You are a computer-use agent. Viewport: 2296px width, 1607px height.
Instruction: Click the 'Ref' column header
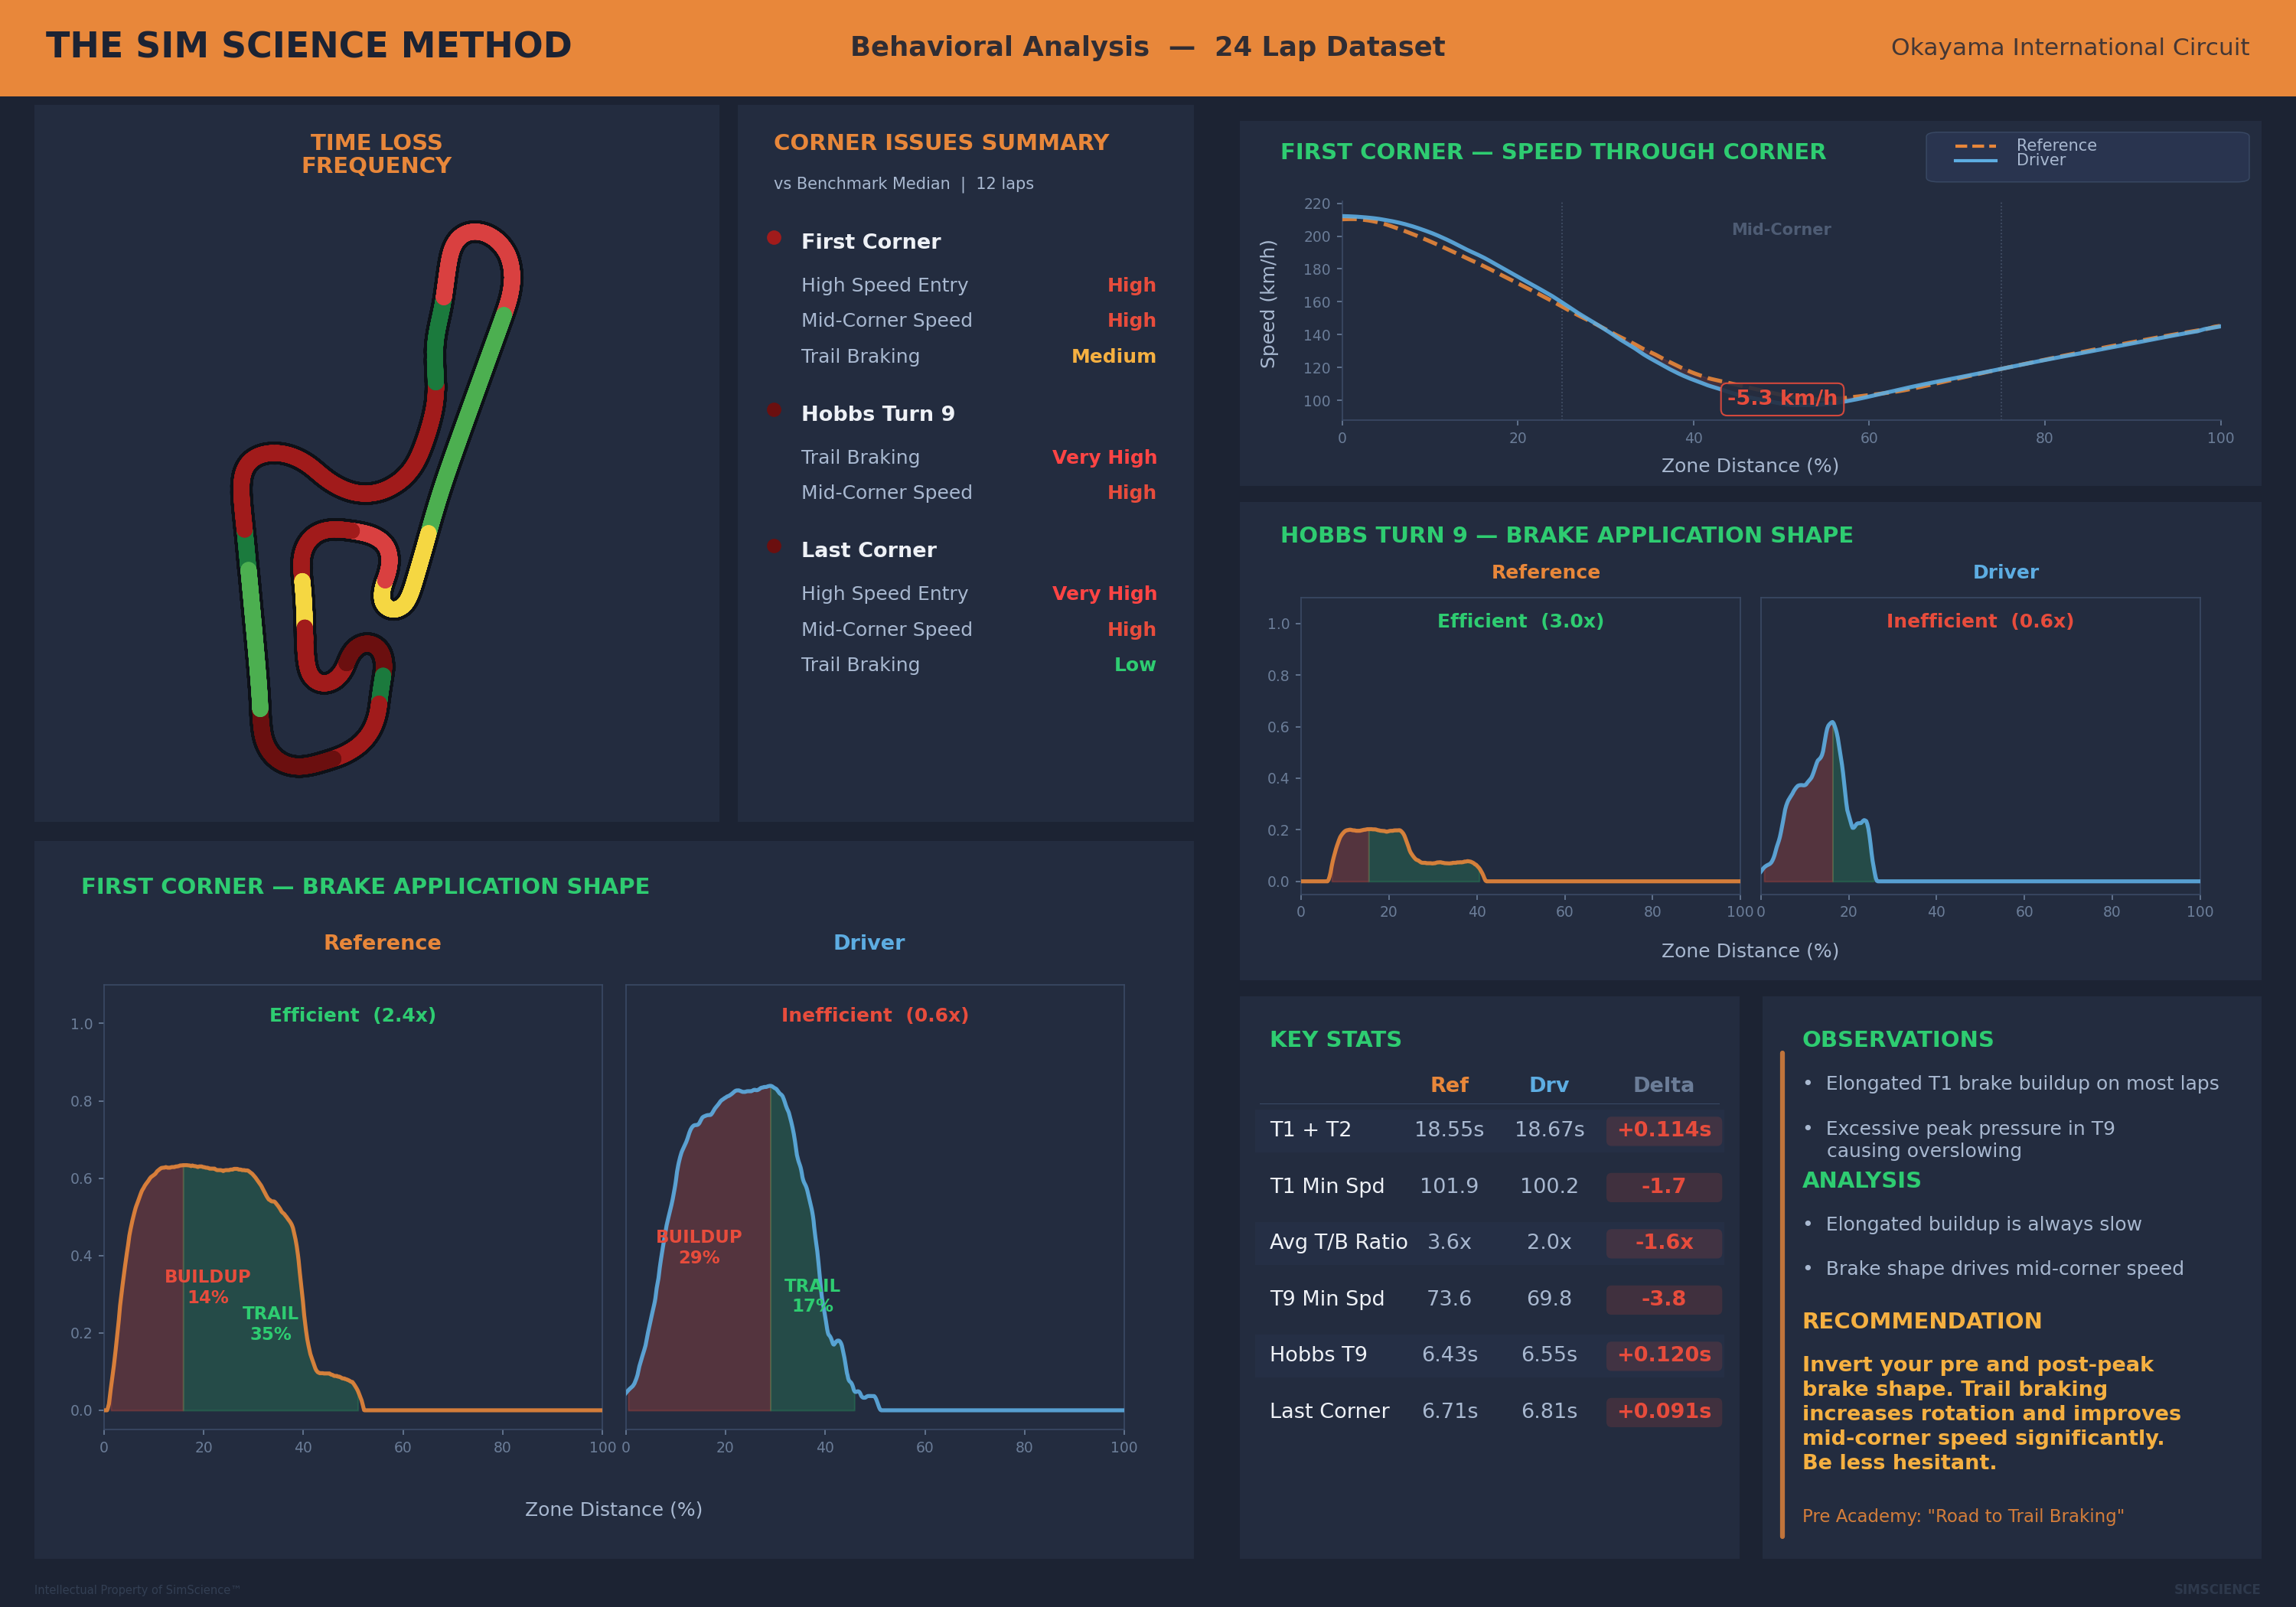pyautogui.click(x=1449, y=1085)
